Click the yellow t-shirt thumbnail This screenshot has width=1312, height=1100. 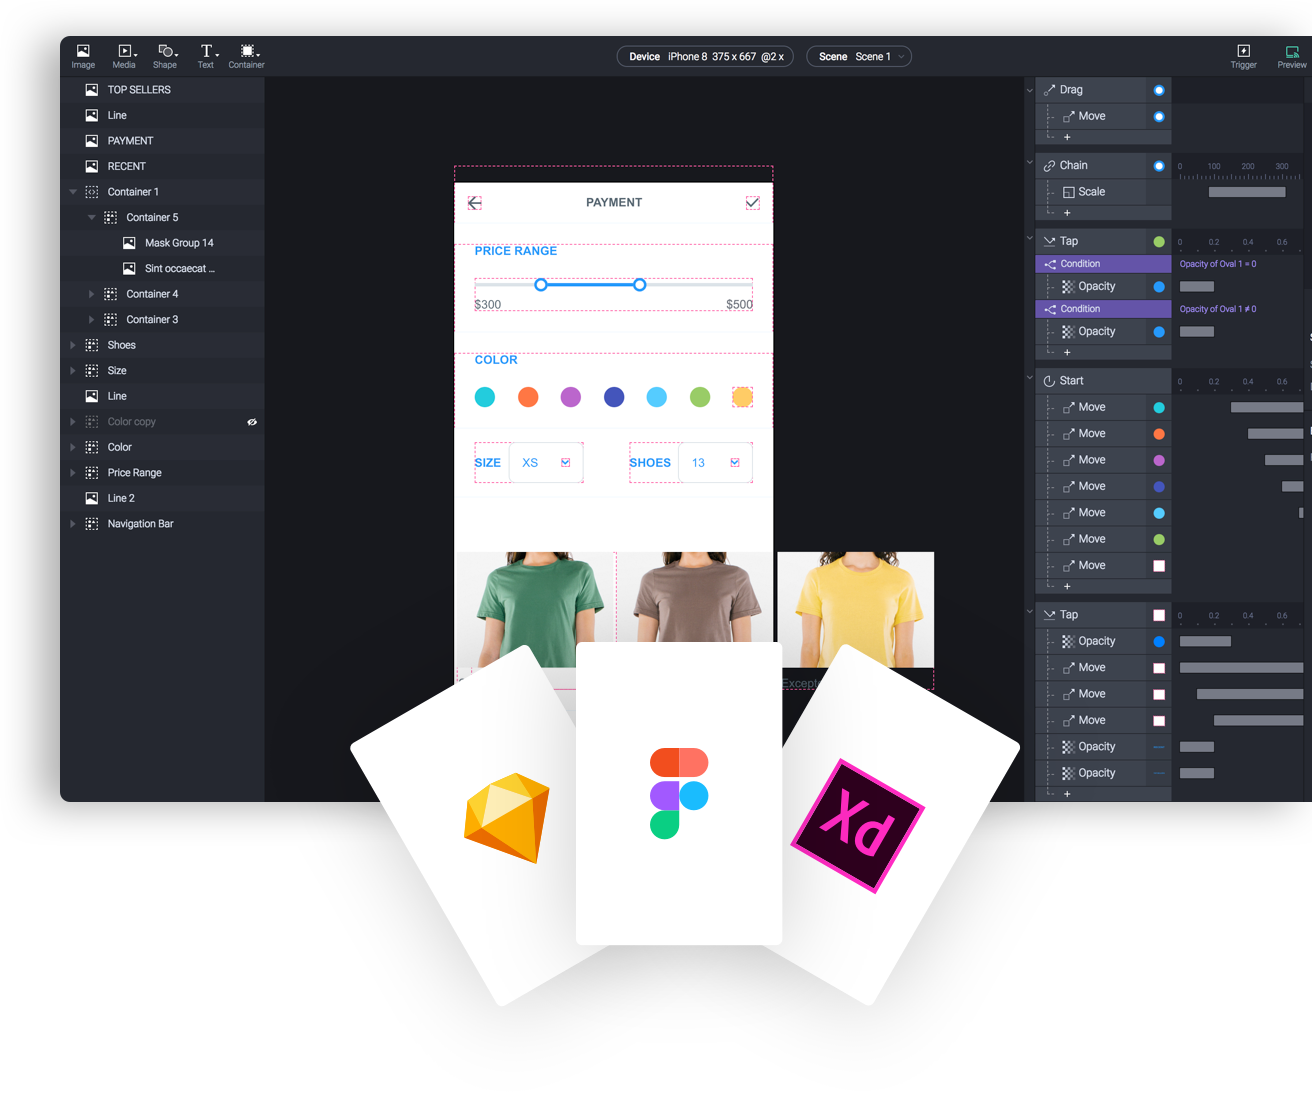click(856, 610)
